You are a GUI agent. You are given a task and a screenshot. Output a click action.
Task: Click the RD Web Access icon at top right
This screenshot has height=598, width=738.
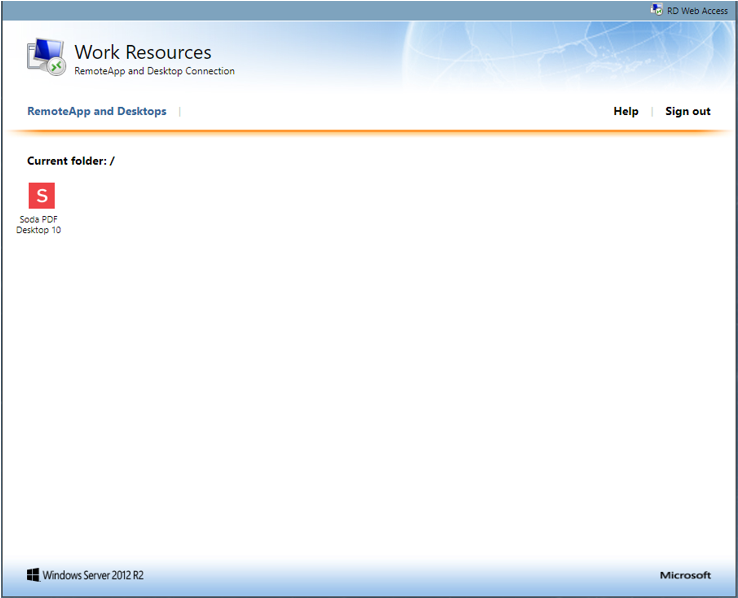tap(657, 9)
